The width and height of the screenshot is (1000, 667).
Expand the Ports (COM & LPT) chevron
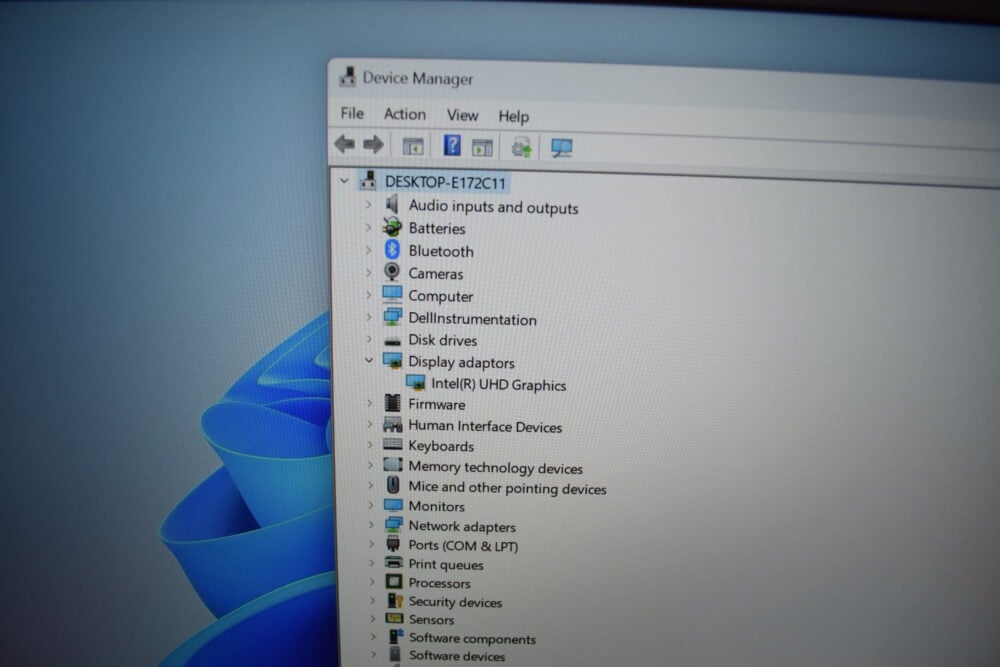tap(371, 544)
